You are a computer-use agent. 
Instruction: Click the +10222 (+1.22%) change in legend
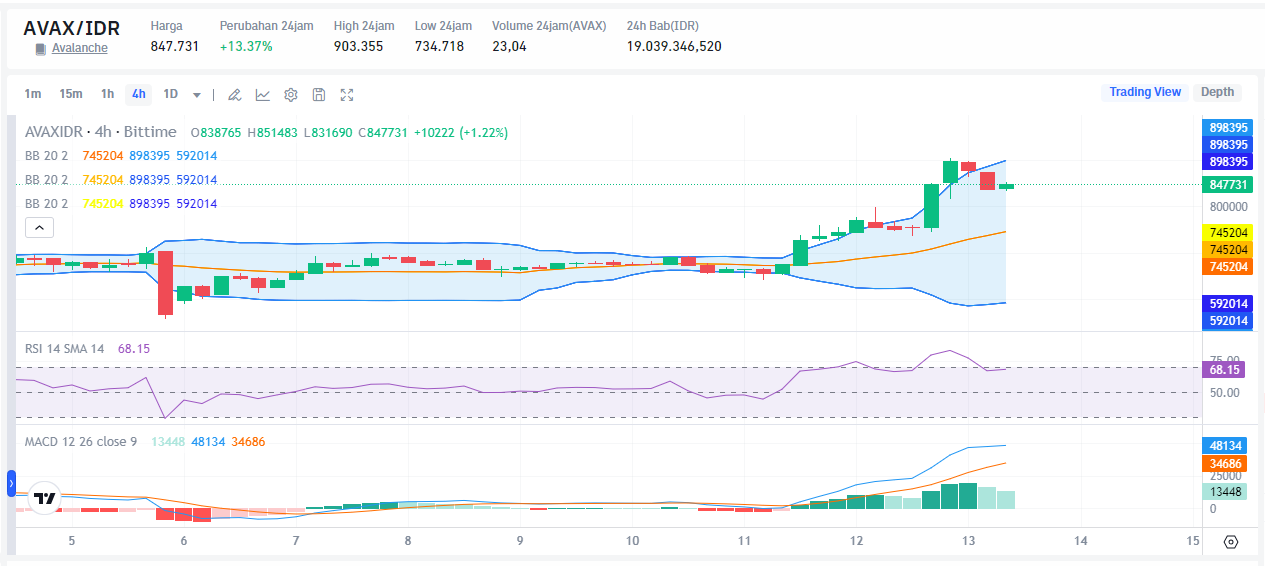[461, 132]
